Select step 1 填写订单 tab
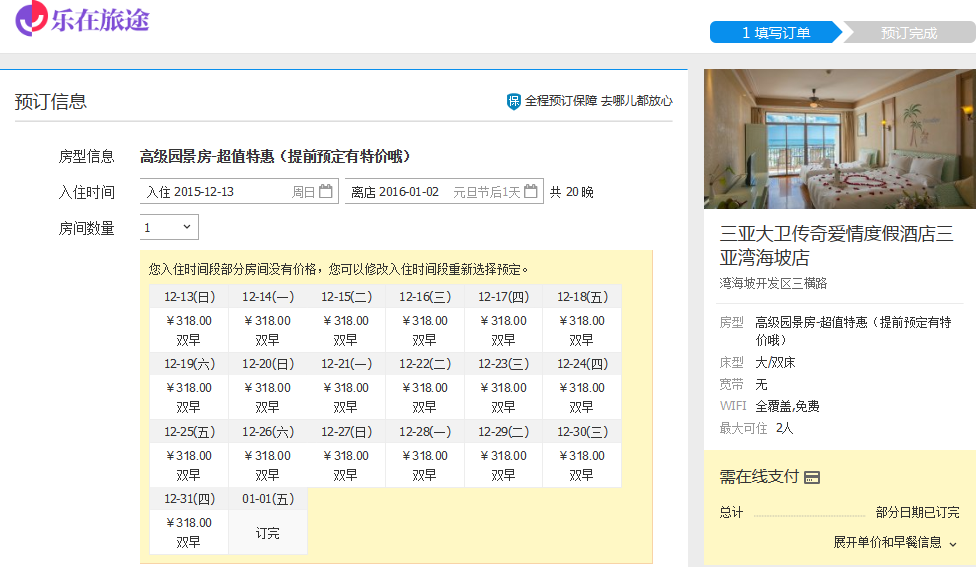 coord(776,32)
